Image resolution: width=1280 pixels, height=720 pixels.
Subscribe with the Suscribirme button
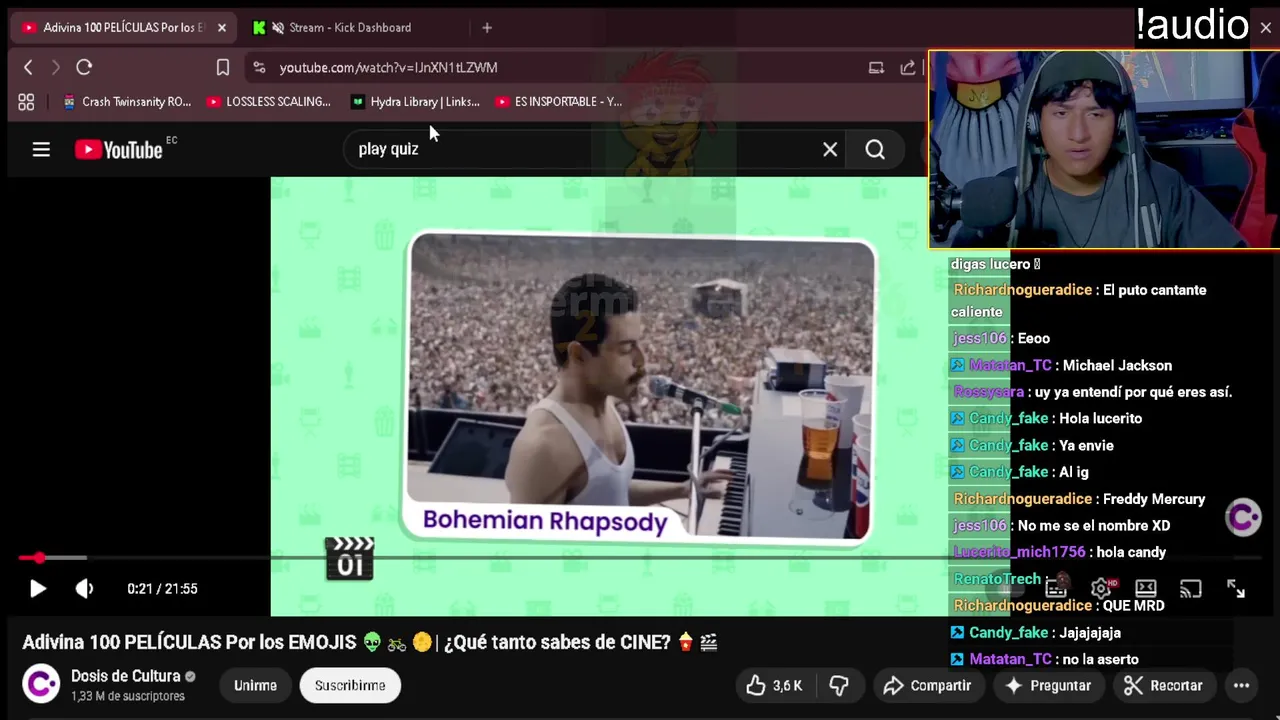(350, 686)
